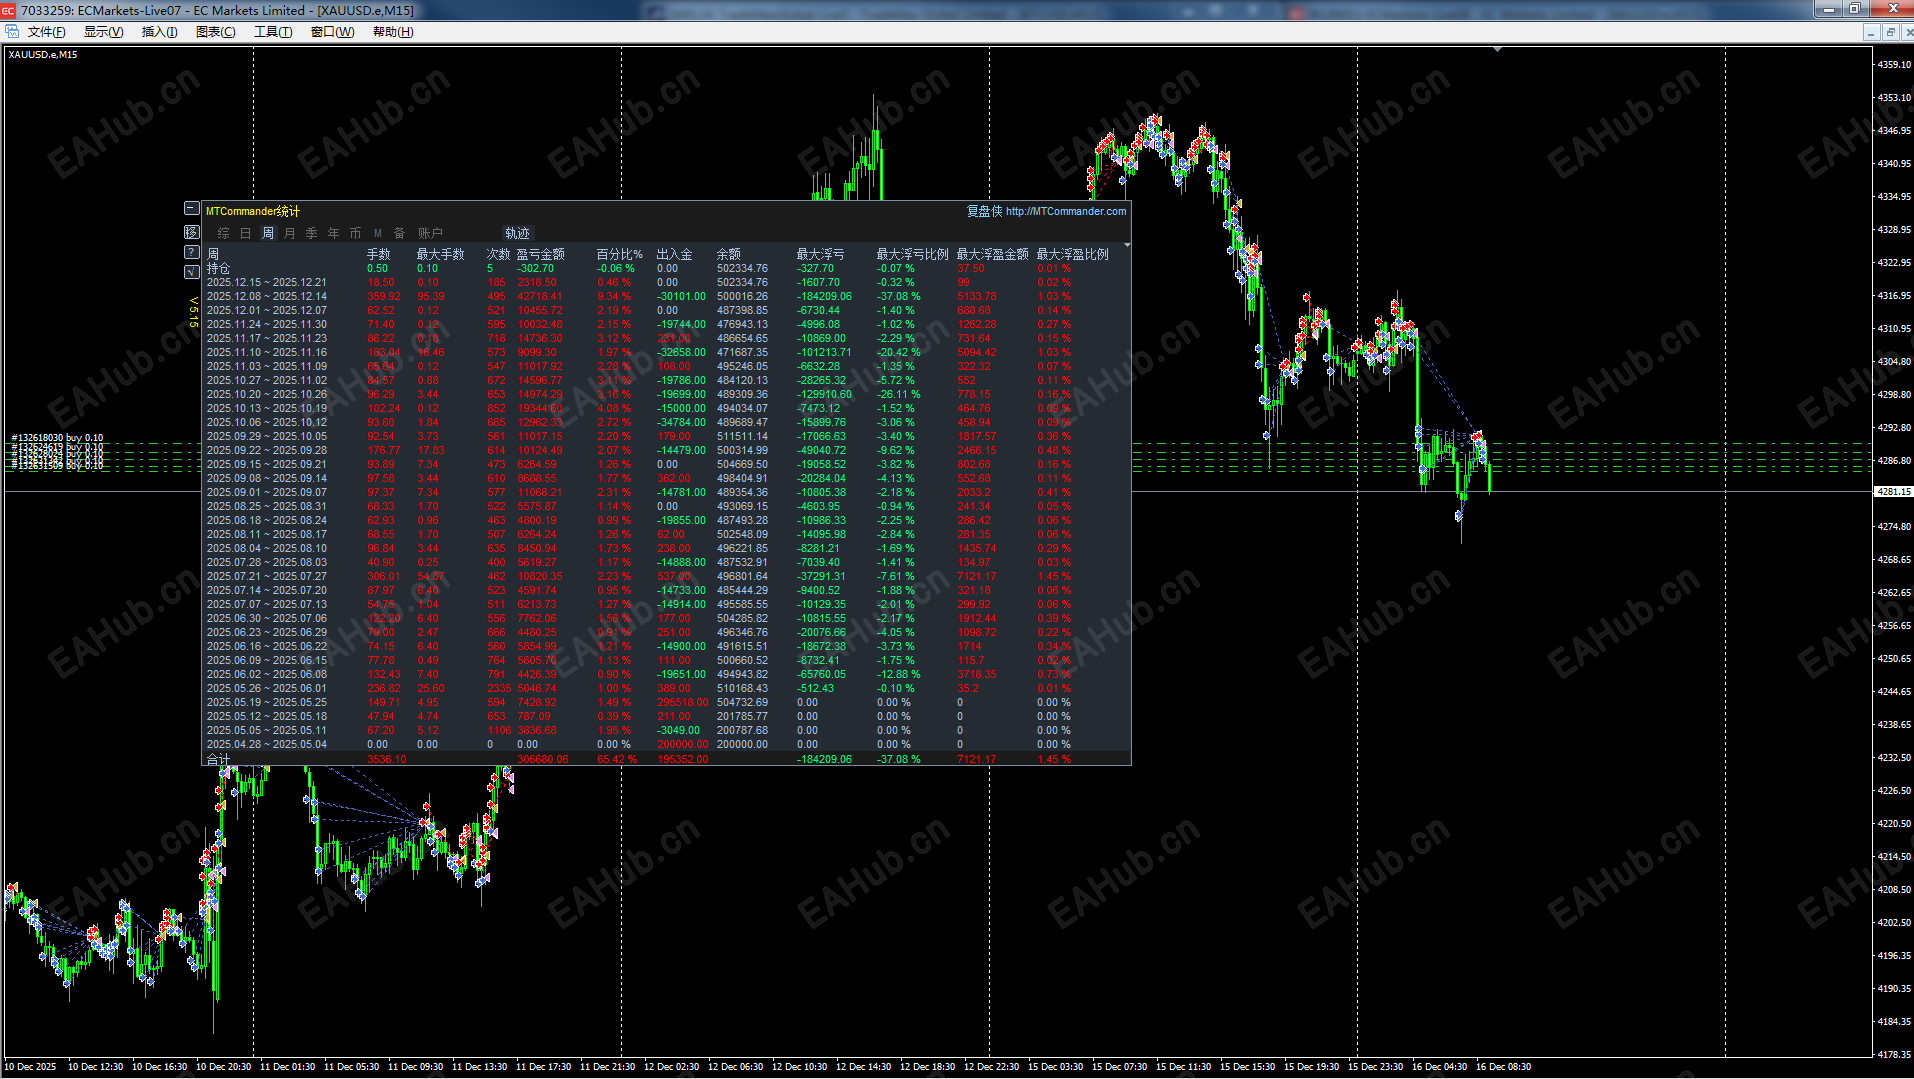Click the 最大浮盈比例 column header
1914x1079 pixels.
coord(1073,254)
